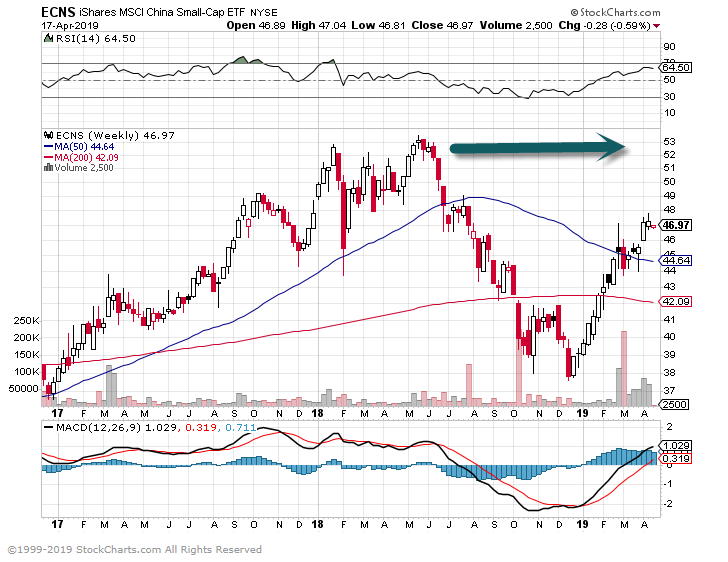
Task: Click the RSI(14) 64.50 label
Action: [x=96, y=39]
